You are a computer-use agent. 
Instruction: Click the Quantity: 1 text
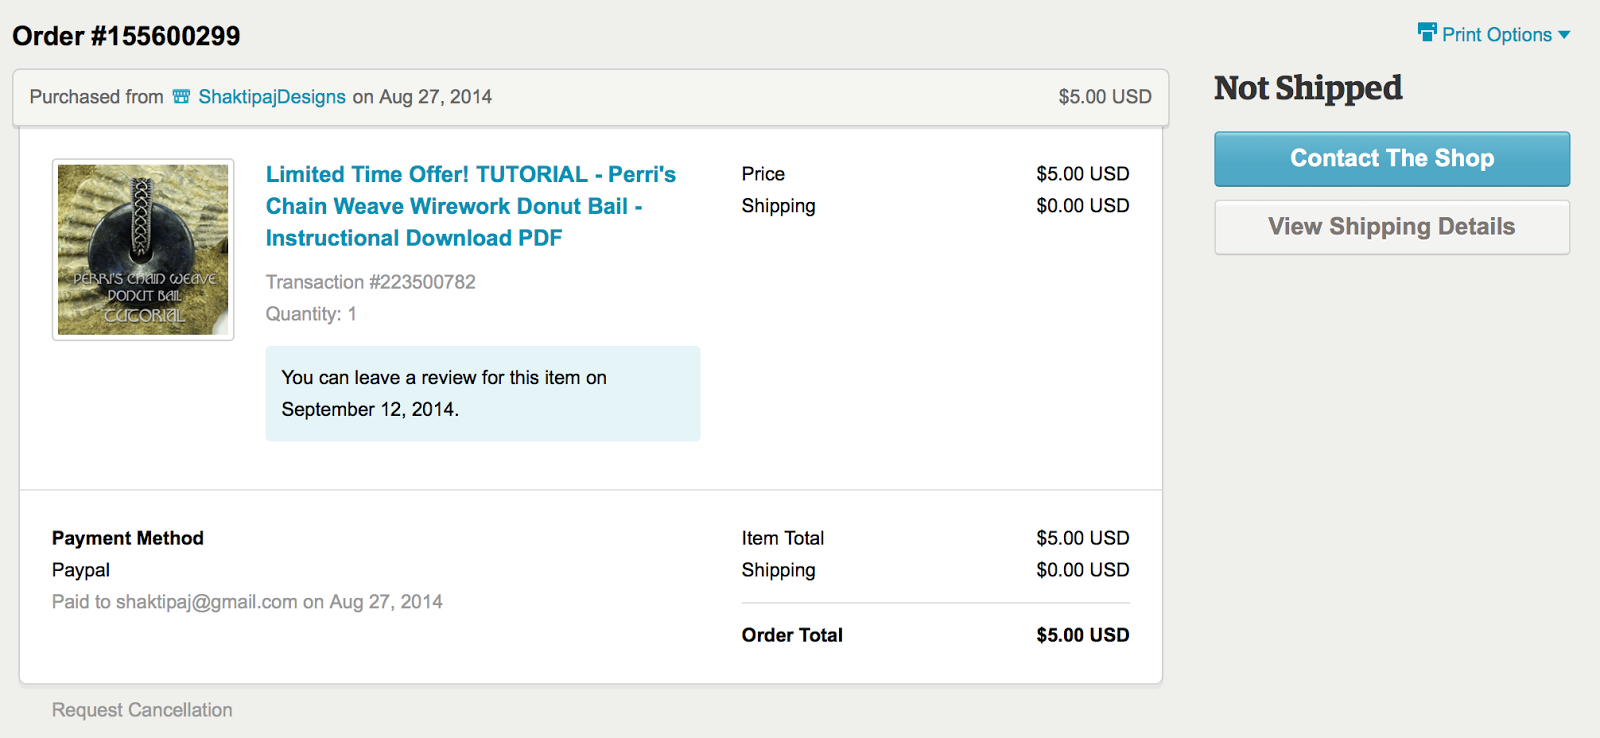[x=311, y=314]
